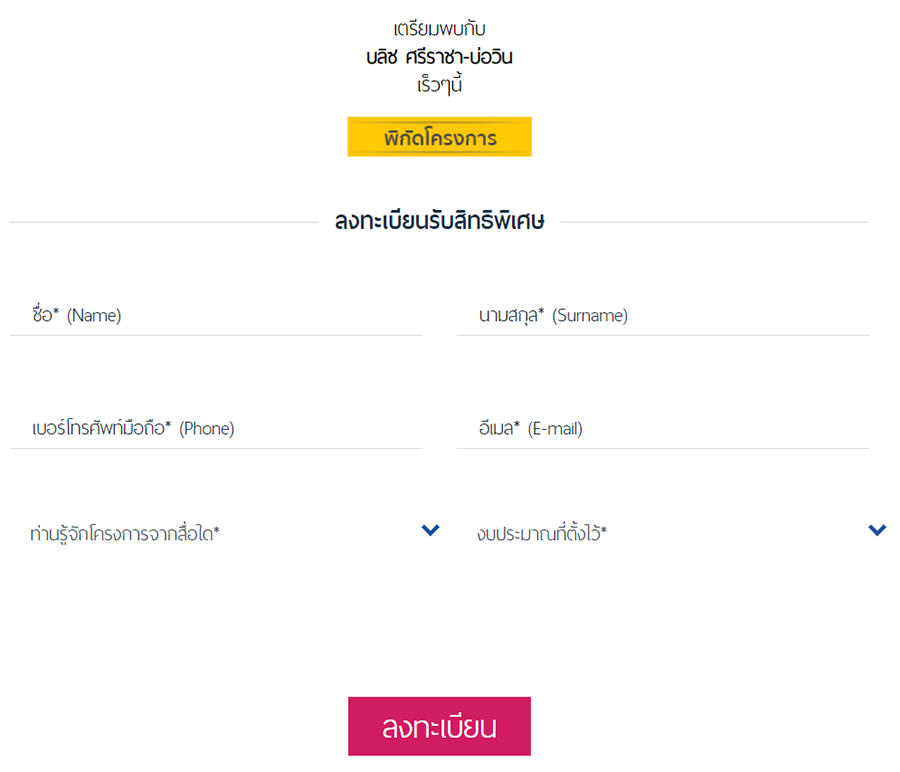Focus the ชื่อ (Name) input field
The image size is (900, 772).
coord(216,316)
